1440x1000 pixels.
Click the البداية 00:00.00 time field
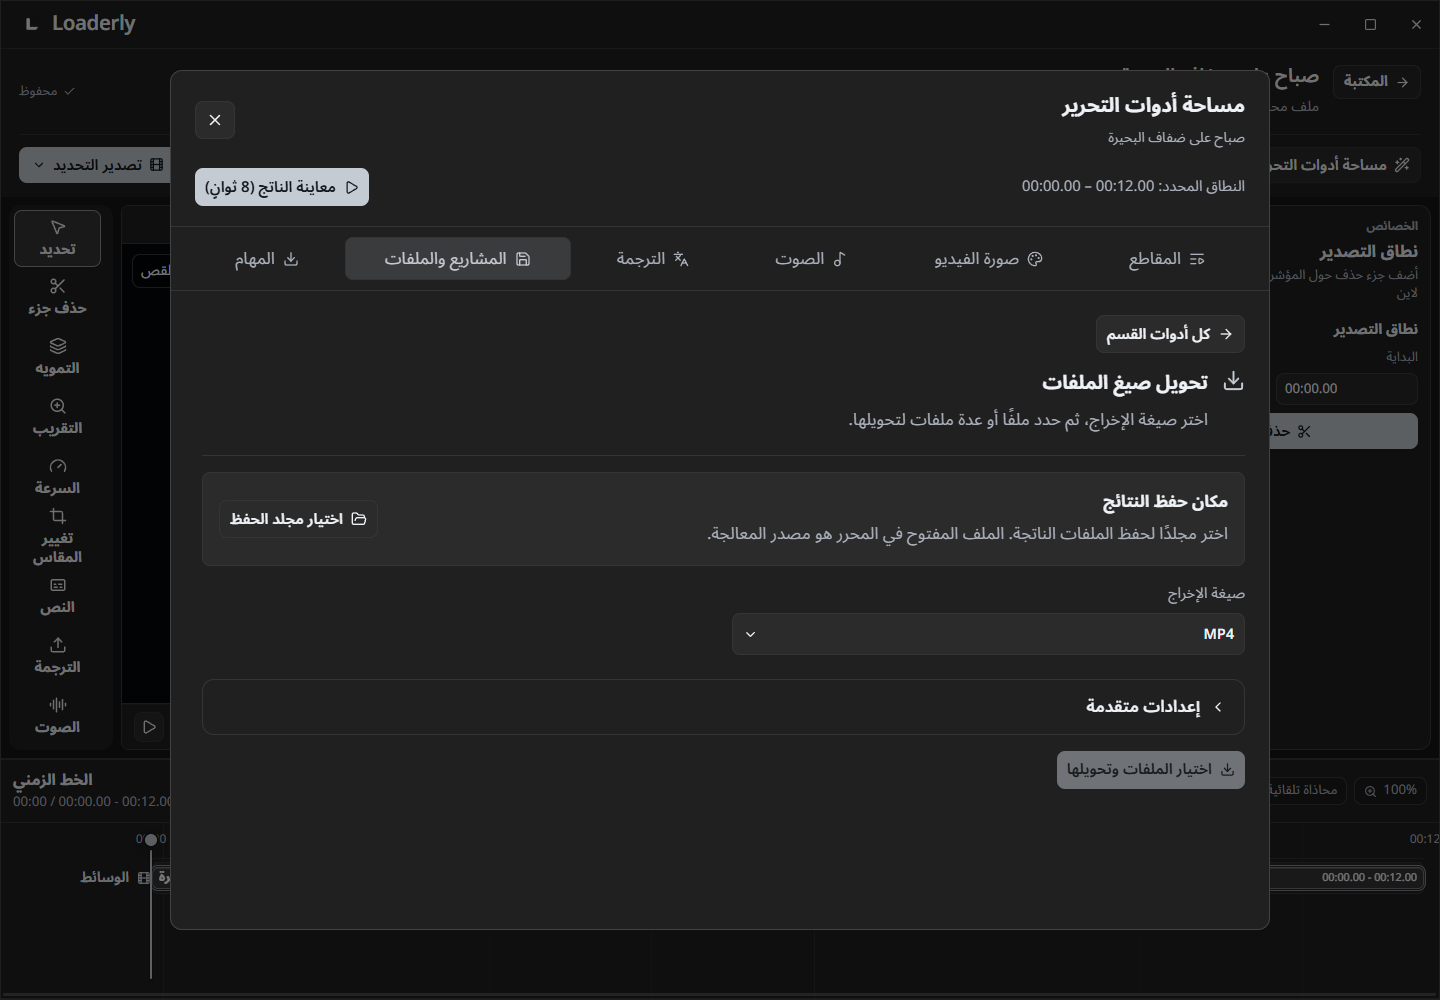point(1345,389)
